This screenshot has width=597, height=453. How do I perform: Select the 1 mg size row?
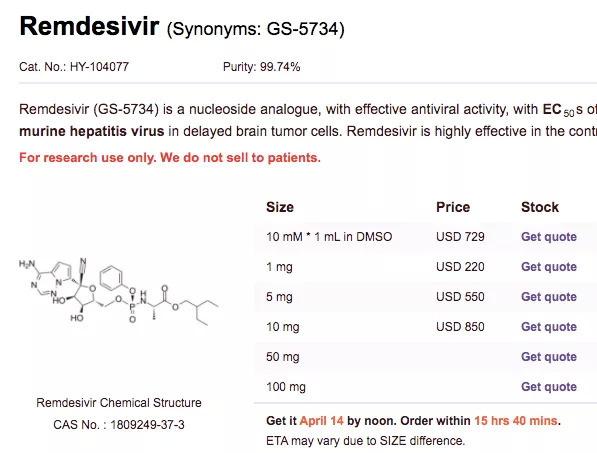coord(425,267)
